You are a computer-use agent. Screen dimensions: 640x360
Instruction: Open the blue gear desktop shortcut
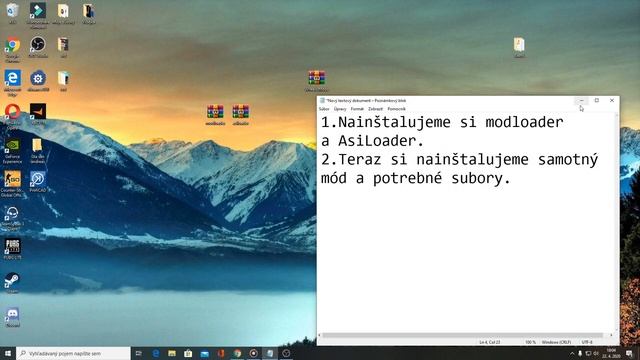coord(38,81)
